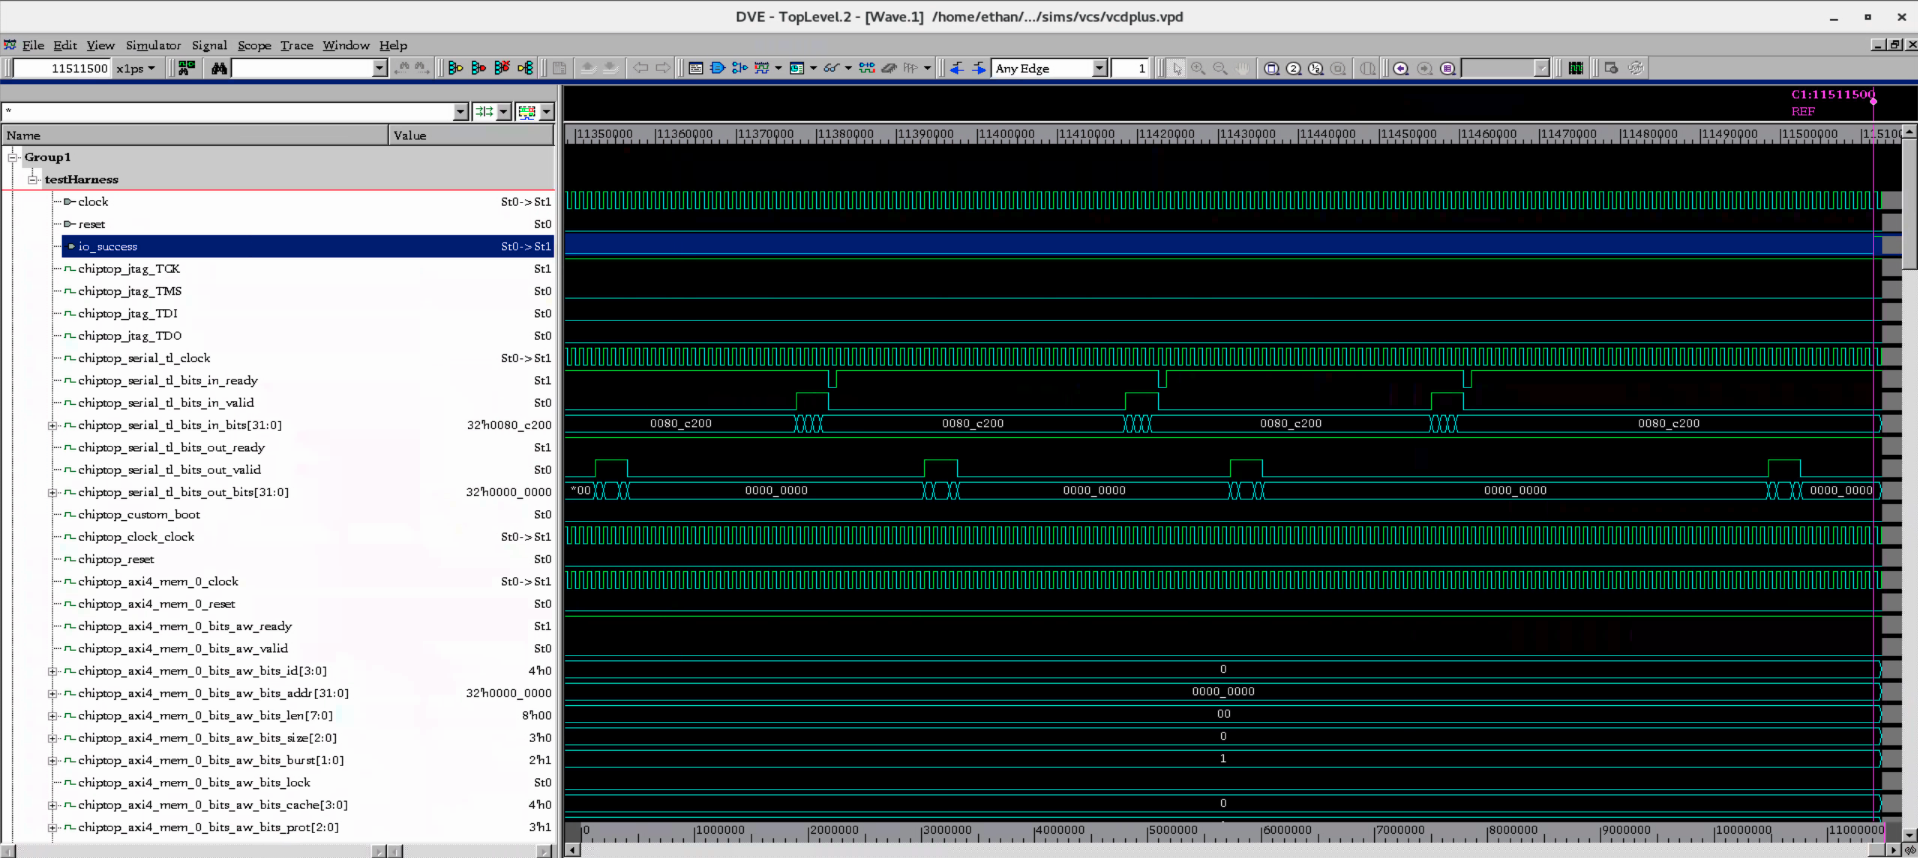Select chipktop_axi4_mem_0_bits_aw_valid signal

pyautogui.click(x=182, y=649)
